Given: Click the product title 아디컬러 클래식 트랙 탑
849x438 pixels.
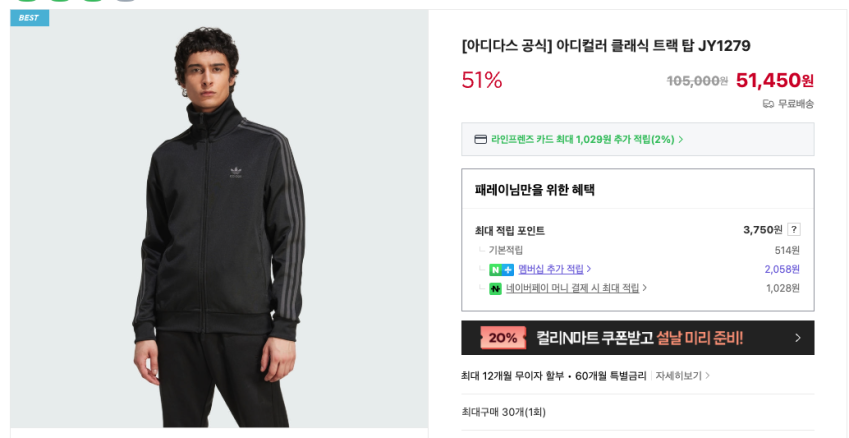Looking at the screenshot, I should pyautogui.click(x=606, y=45).
